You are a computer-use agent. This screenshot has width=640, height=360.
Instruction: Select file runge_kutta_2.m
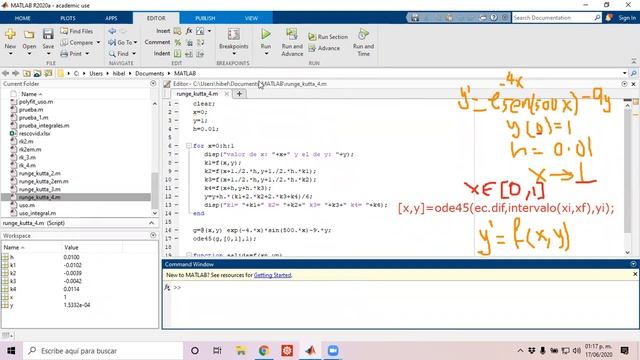[39, 173]
